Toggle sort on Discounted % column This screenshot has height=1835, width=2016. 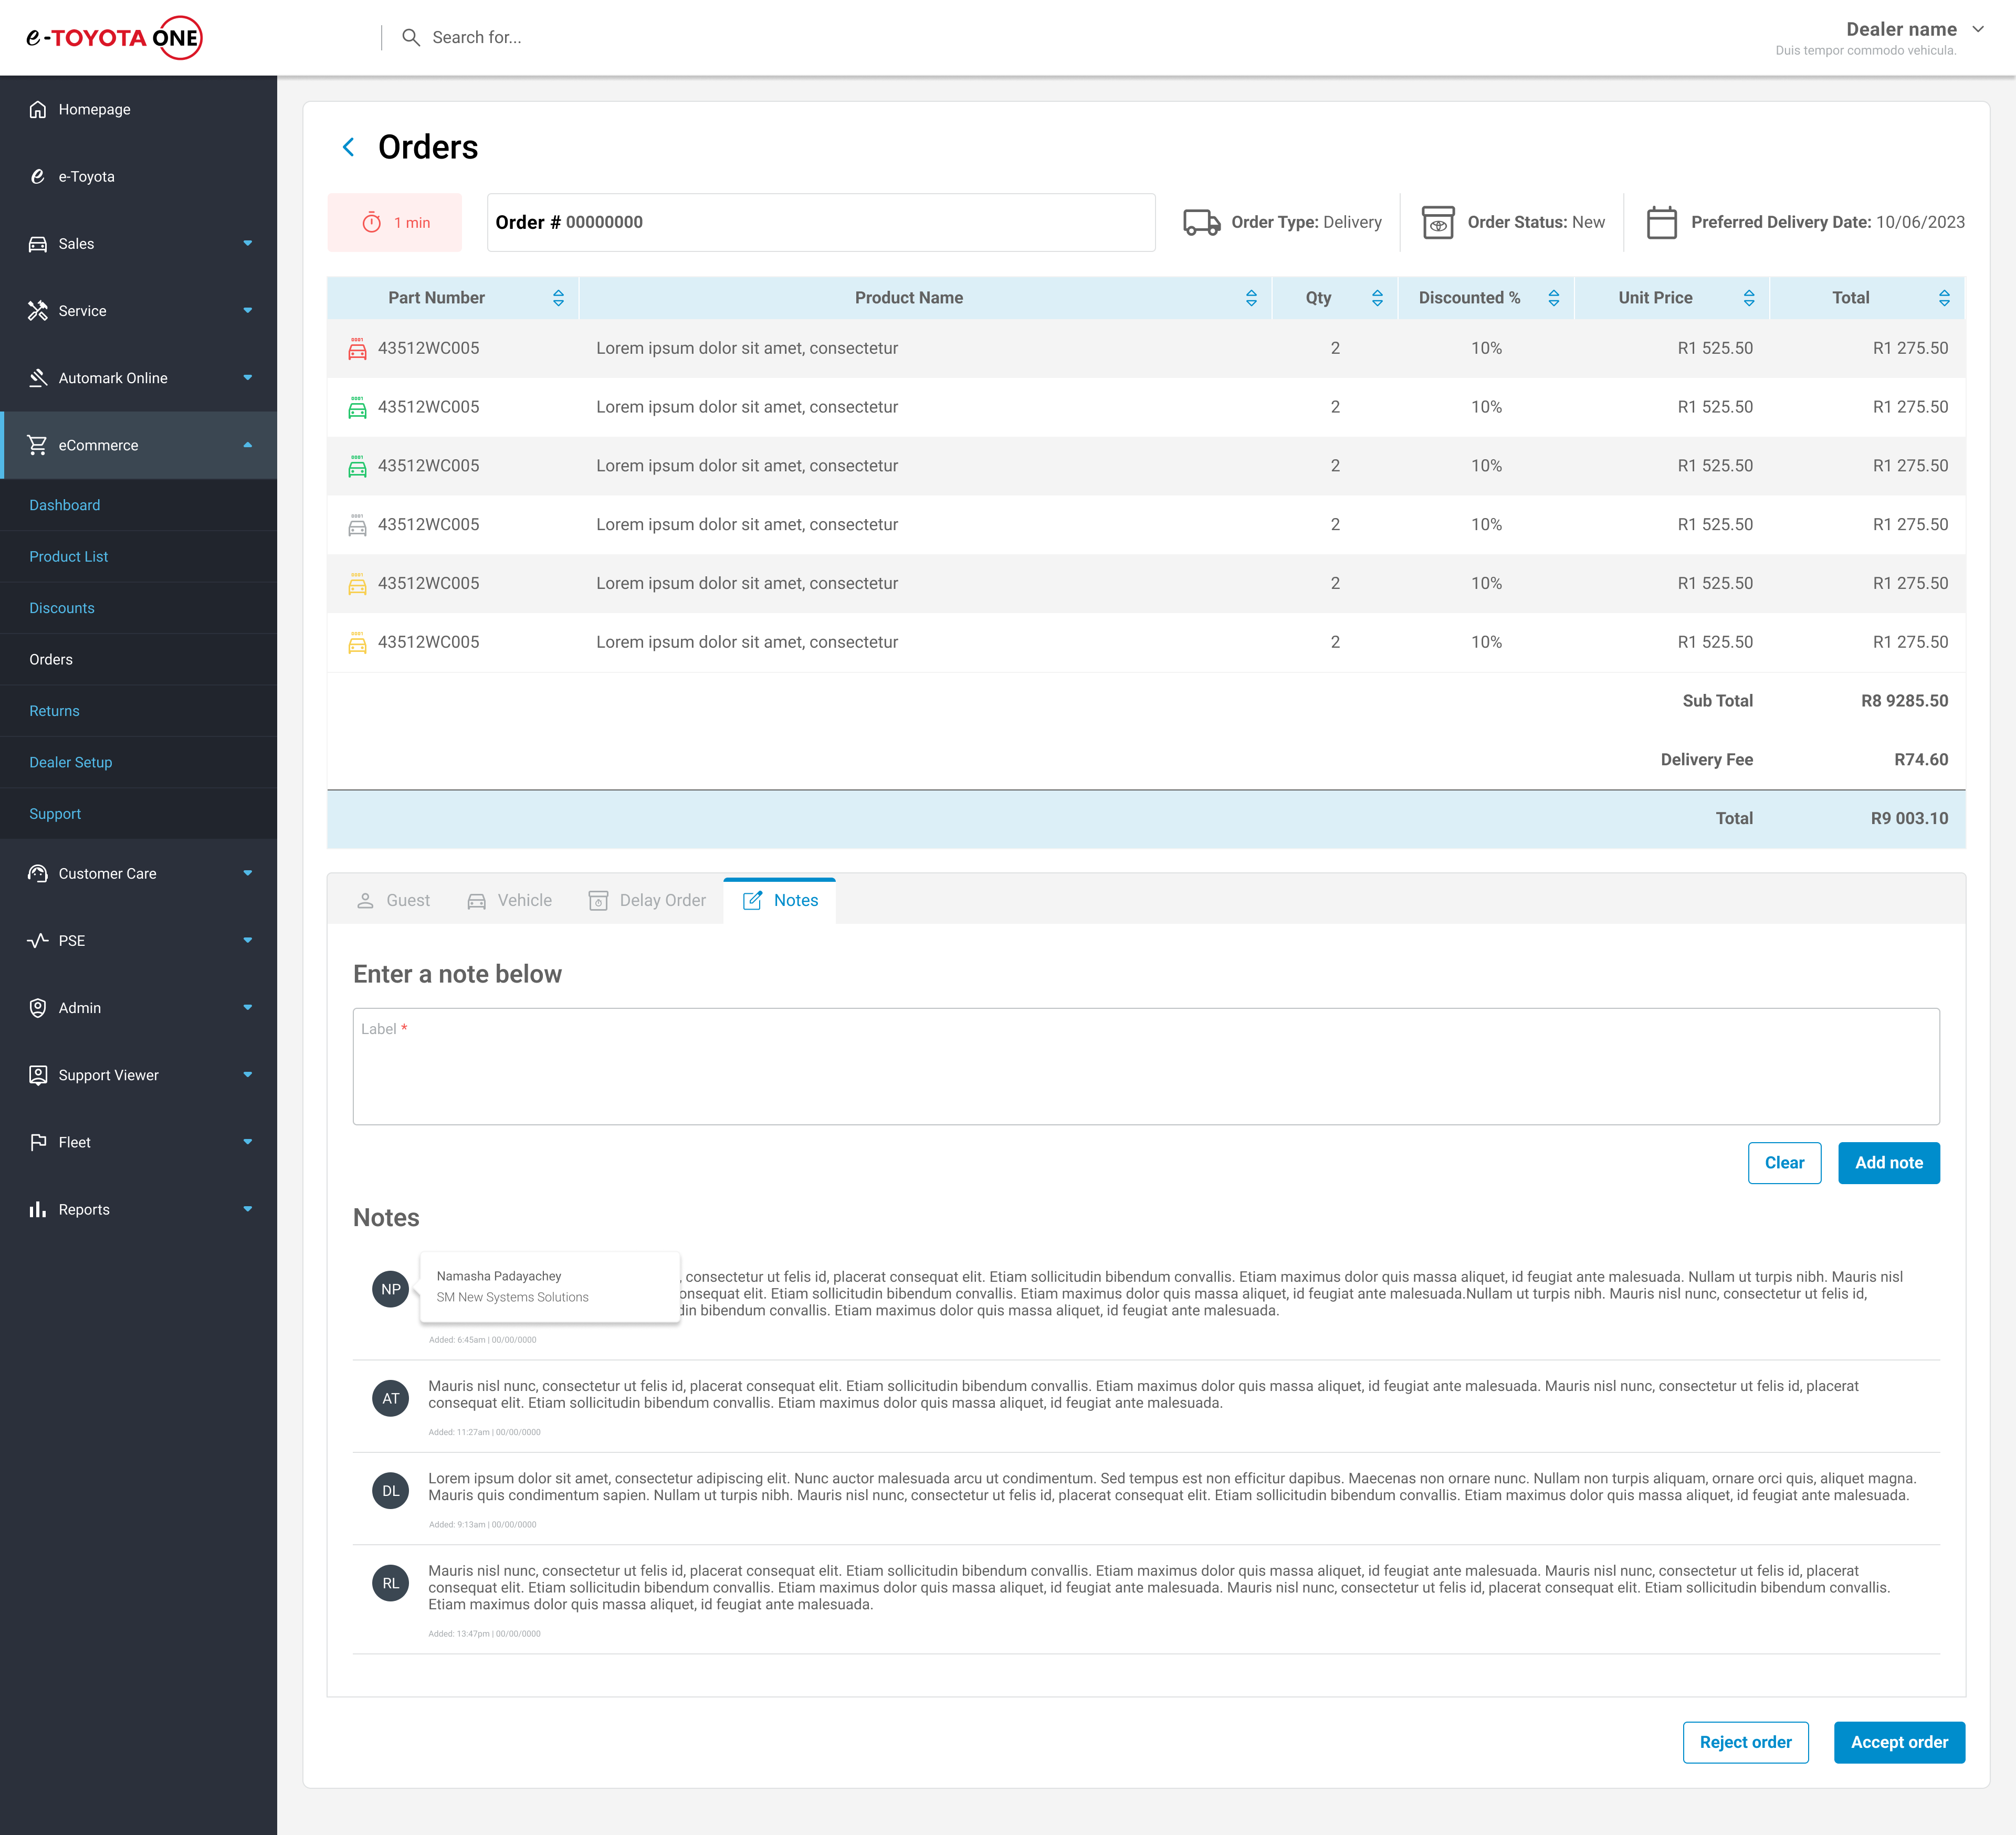coord(1553,298)
